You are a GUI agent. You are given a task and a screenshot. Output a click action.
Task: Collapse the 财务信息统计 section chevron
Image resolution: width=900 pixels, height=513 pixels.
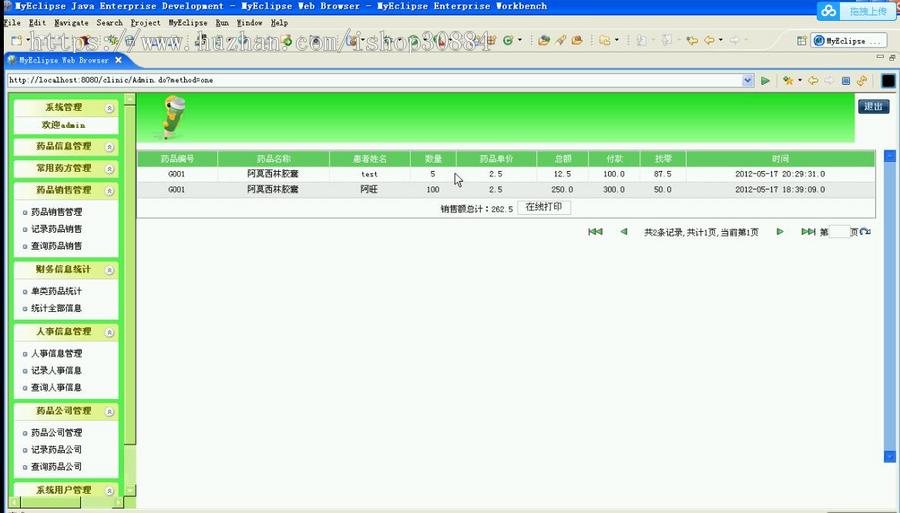(109, 270)
